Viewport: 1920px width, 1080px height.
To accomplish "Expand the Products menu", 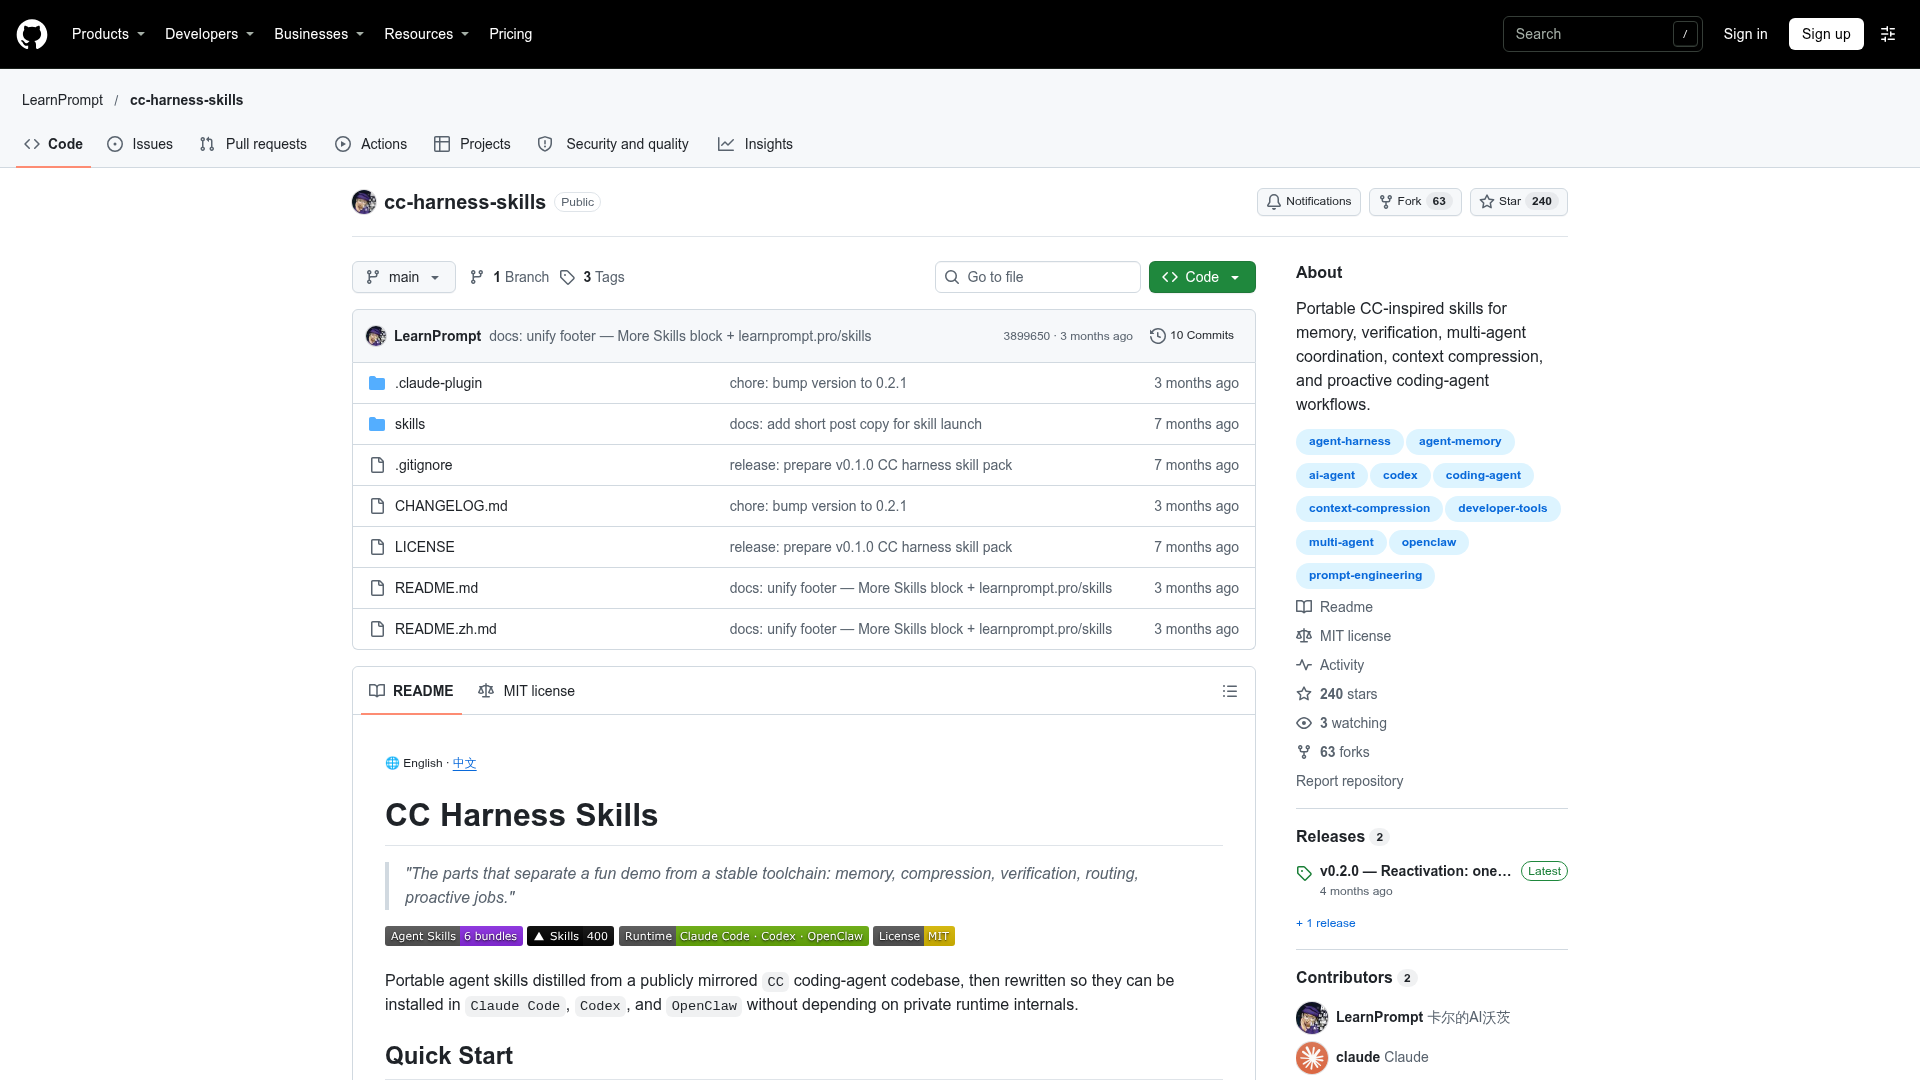I will pyautogui.click(x=108, y=34).
